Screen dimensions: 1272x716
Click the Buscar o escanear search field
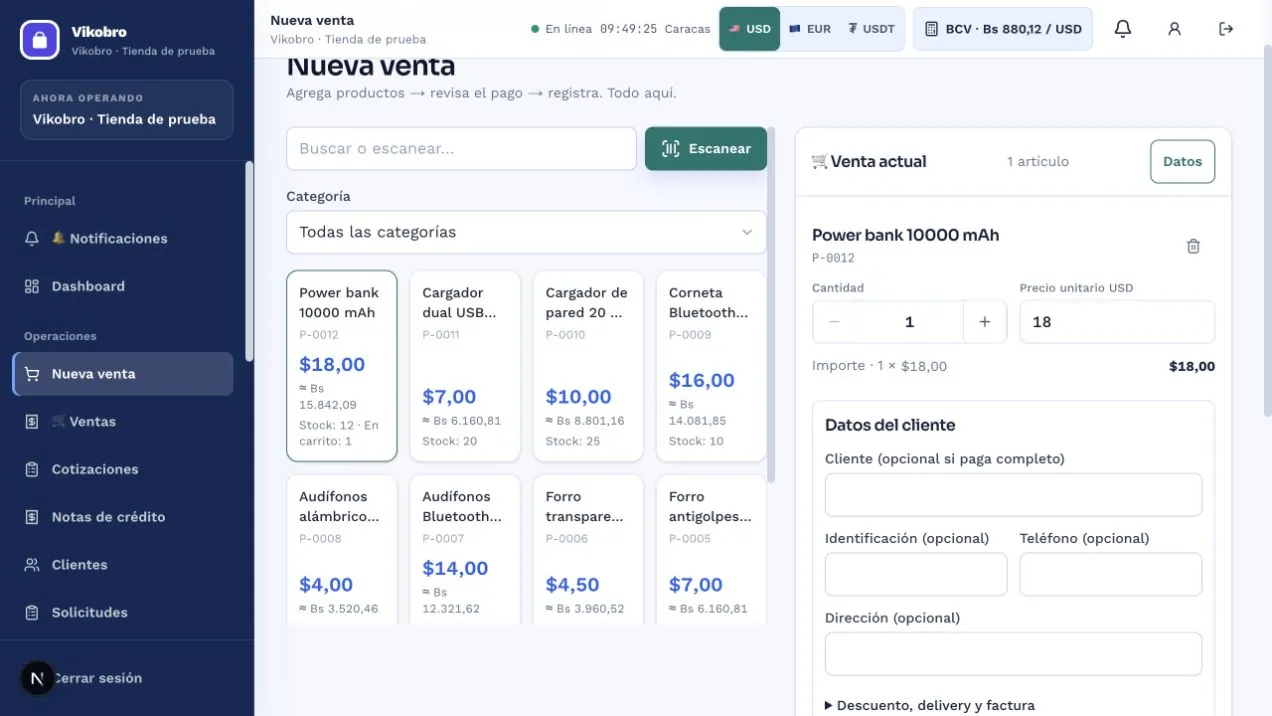[x=461, y=148]
